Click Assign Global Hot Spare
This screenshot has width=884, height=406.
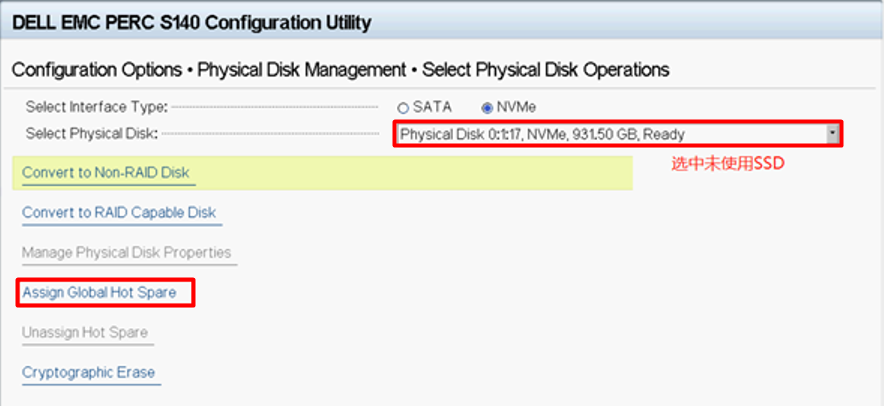pyautogui.click(x=99, y=293)
